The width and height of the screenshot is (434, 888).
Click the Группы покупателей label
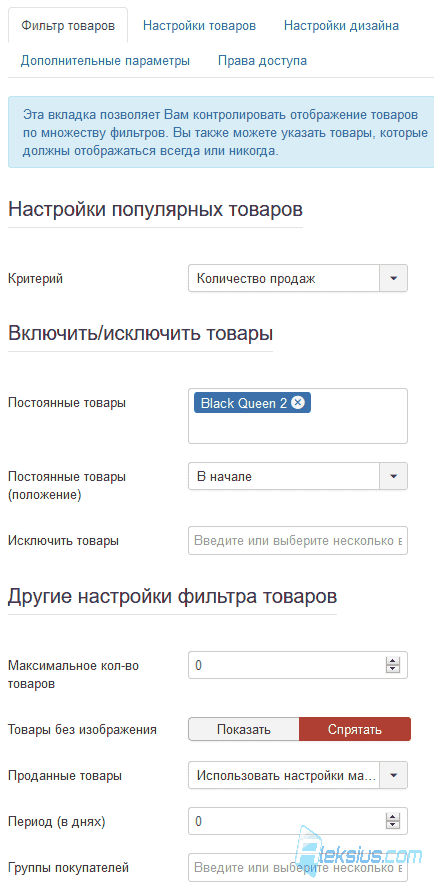pos(69,867)
